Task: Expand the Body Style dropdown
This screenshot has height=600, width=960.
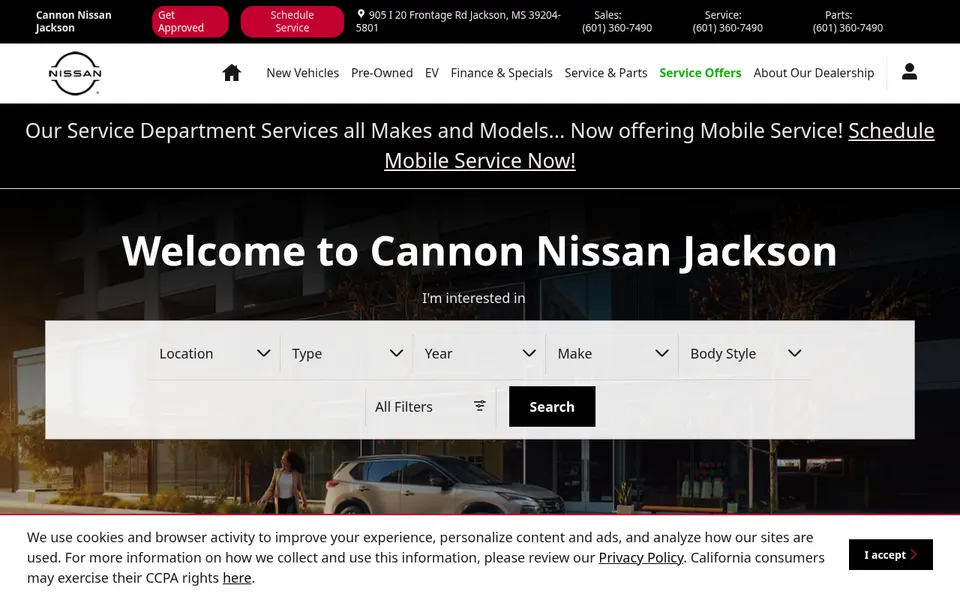Action: 745,353
